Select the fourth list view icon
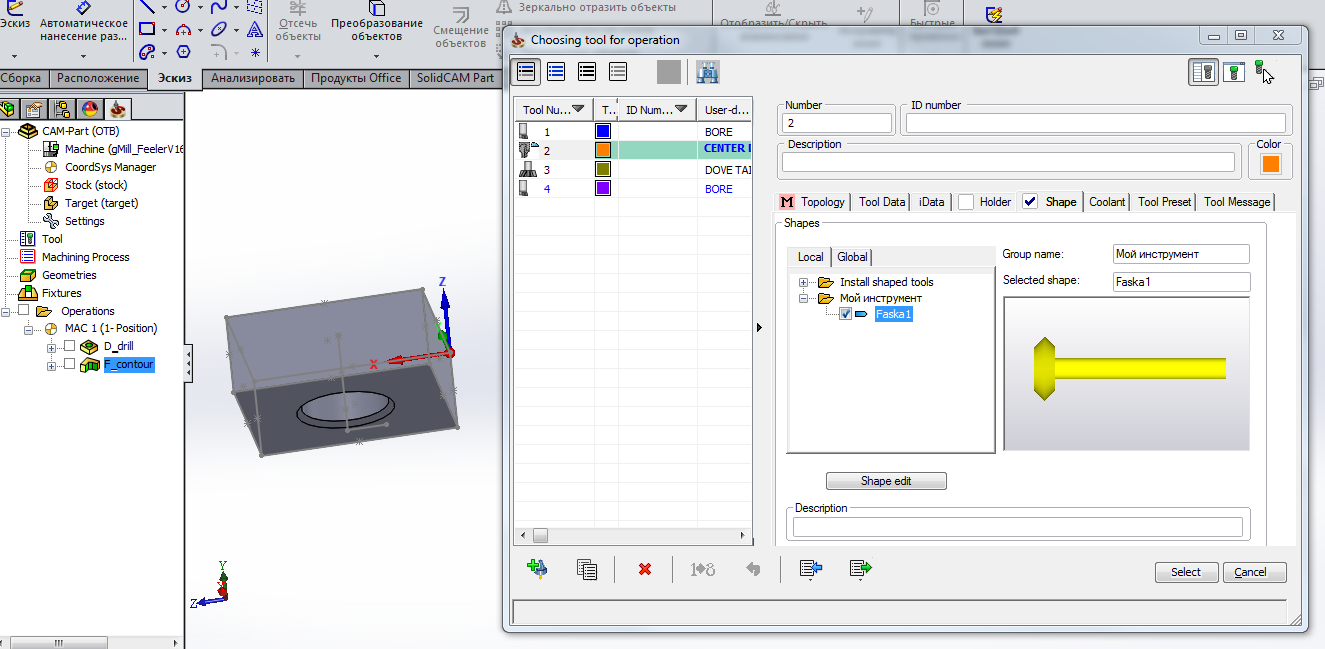1325x649 pixels. click(618, 71)
